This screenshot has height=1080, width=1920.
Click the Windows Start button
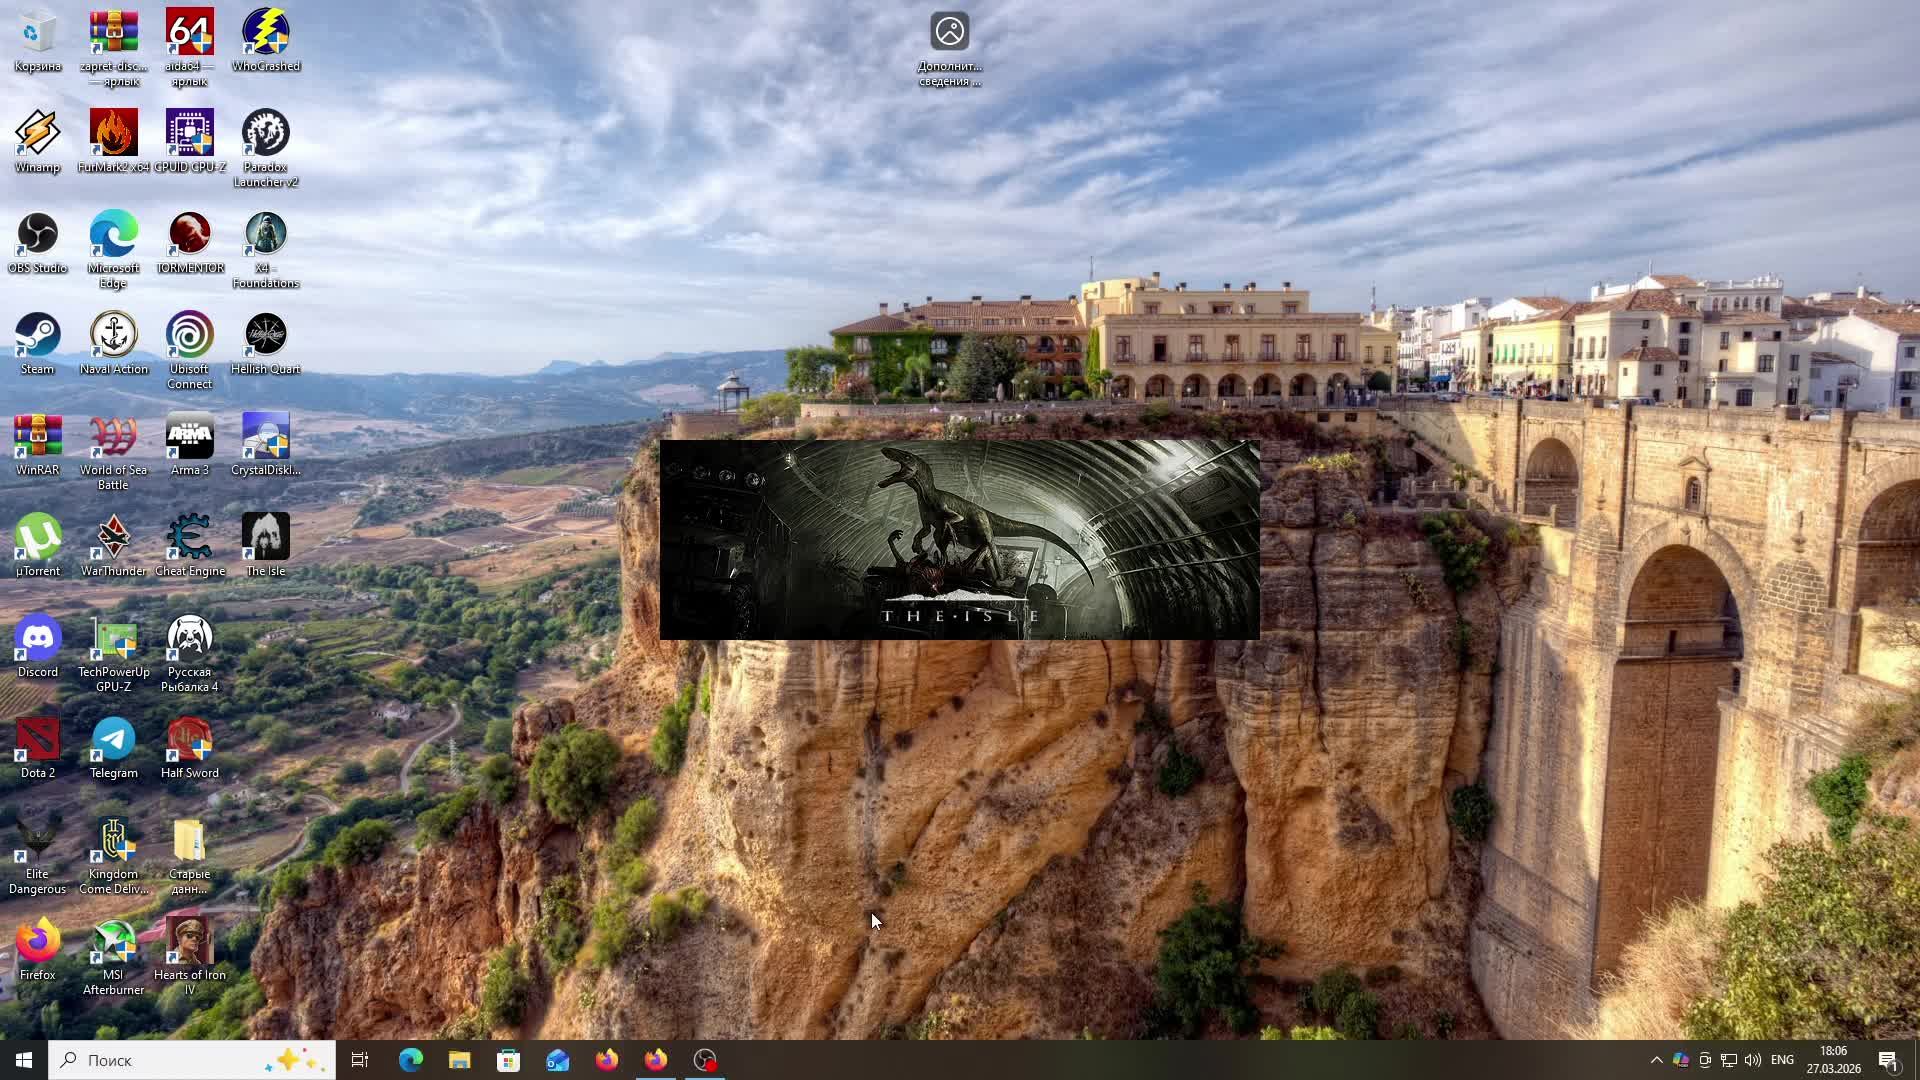pos(24,1060)
